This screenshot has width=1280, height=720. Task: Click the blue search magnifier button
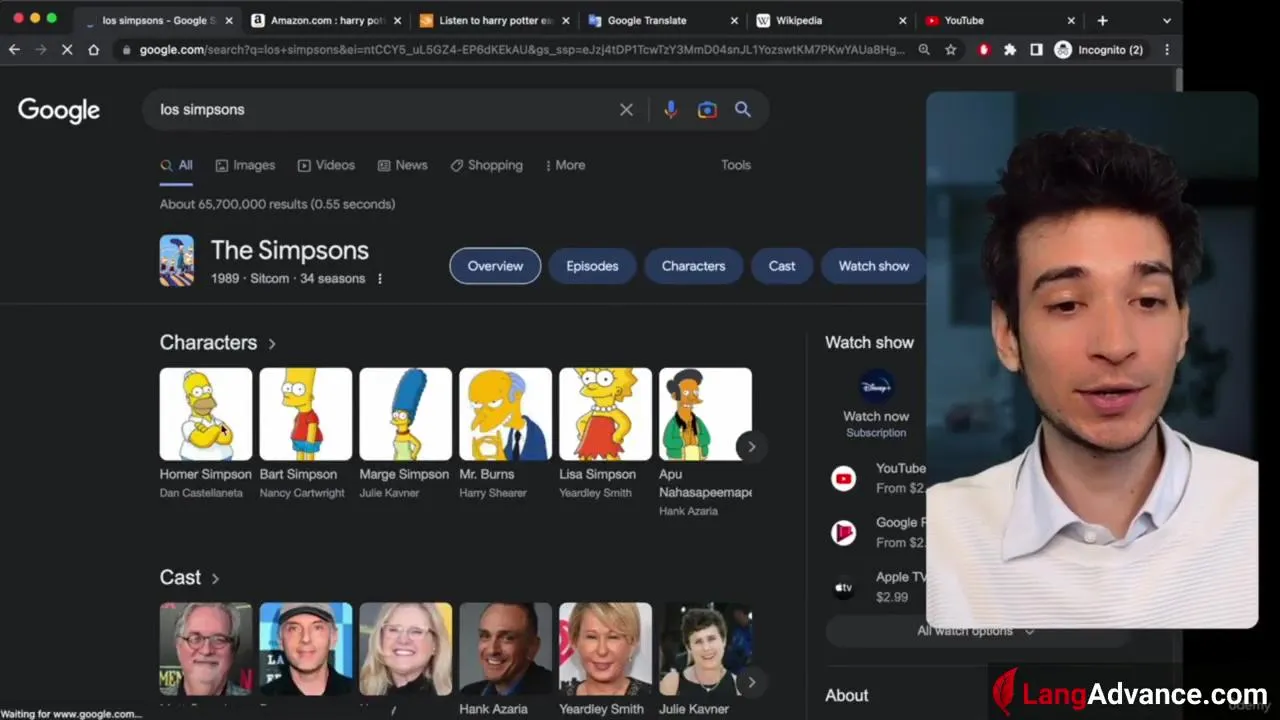click(x=743, y=110)
